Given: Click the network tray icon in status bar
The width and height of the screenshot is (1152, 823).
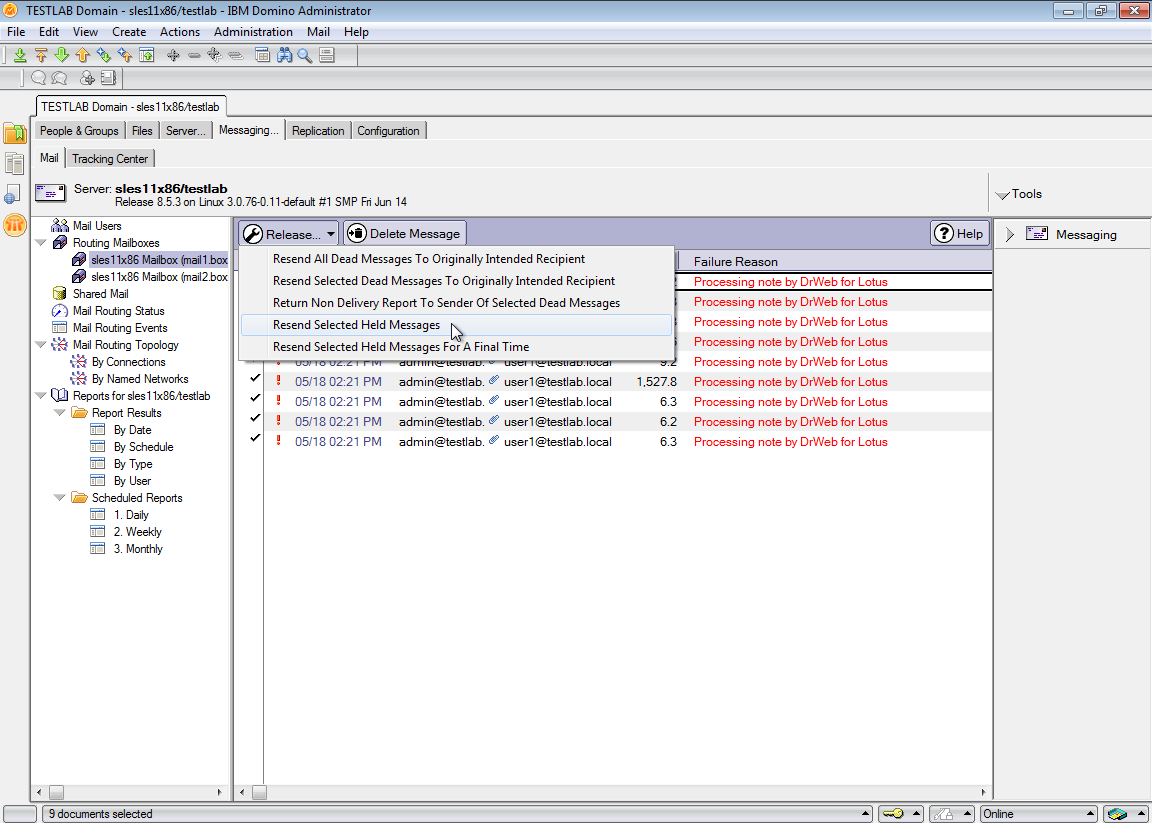Looking at the screenshot, I should (1118, 813).
